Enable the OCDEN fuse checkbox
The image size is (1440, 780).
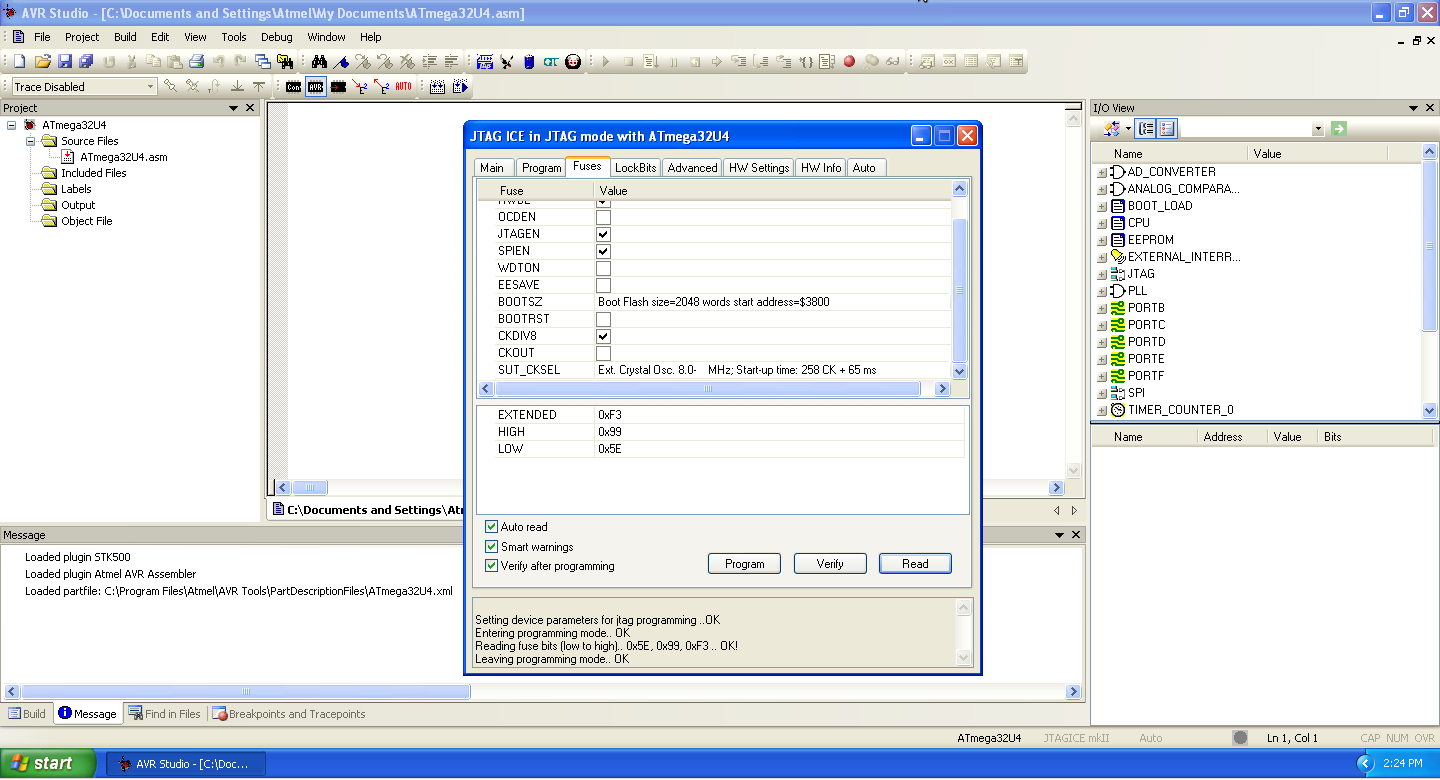click(x=603, y=217)
